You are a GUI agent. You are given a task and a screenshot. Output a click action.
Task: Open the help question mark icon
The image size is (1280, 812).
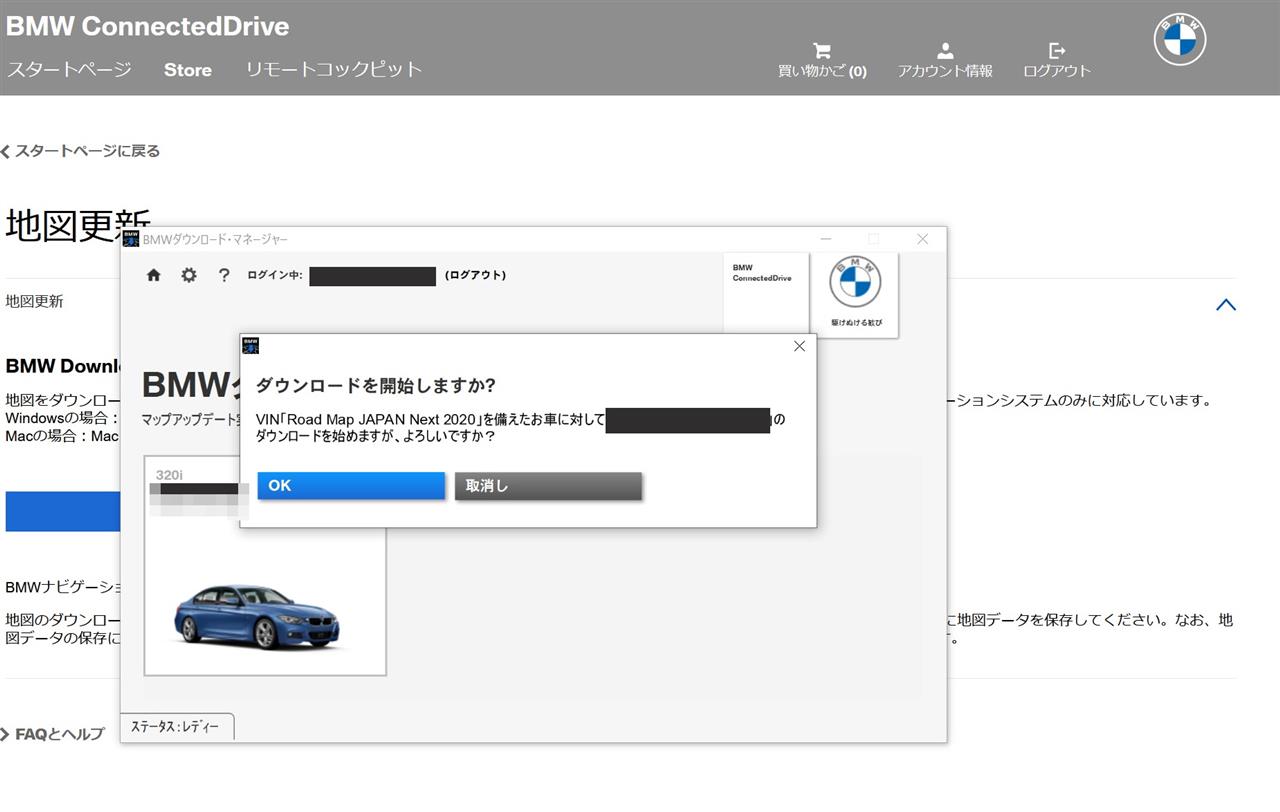click(224, 275)
